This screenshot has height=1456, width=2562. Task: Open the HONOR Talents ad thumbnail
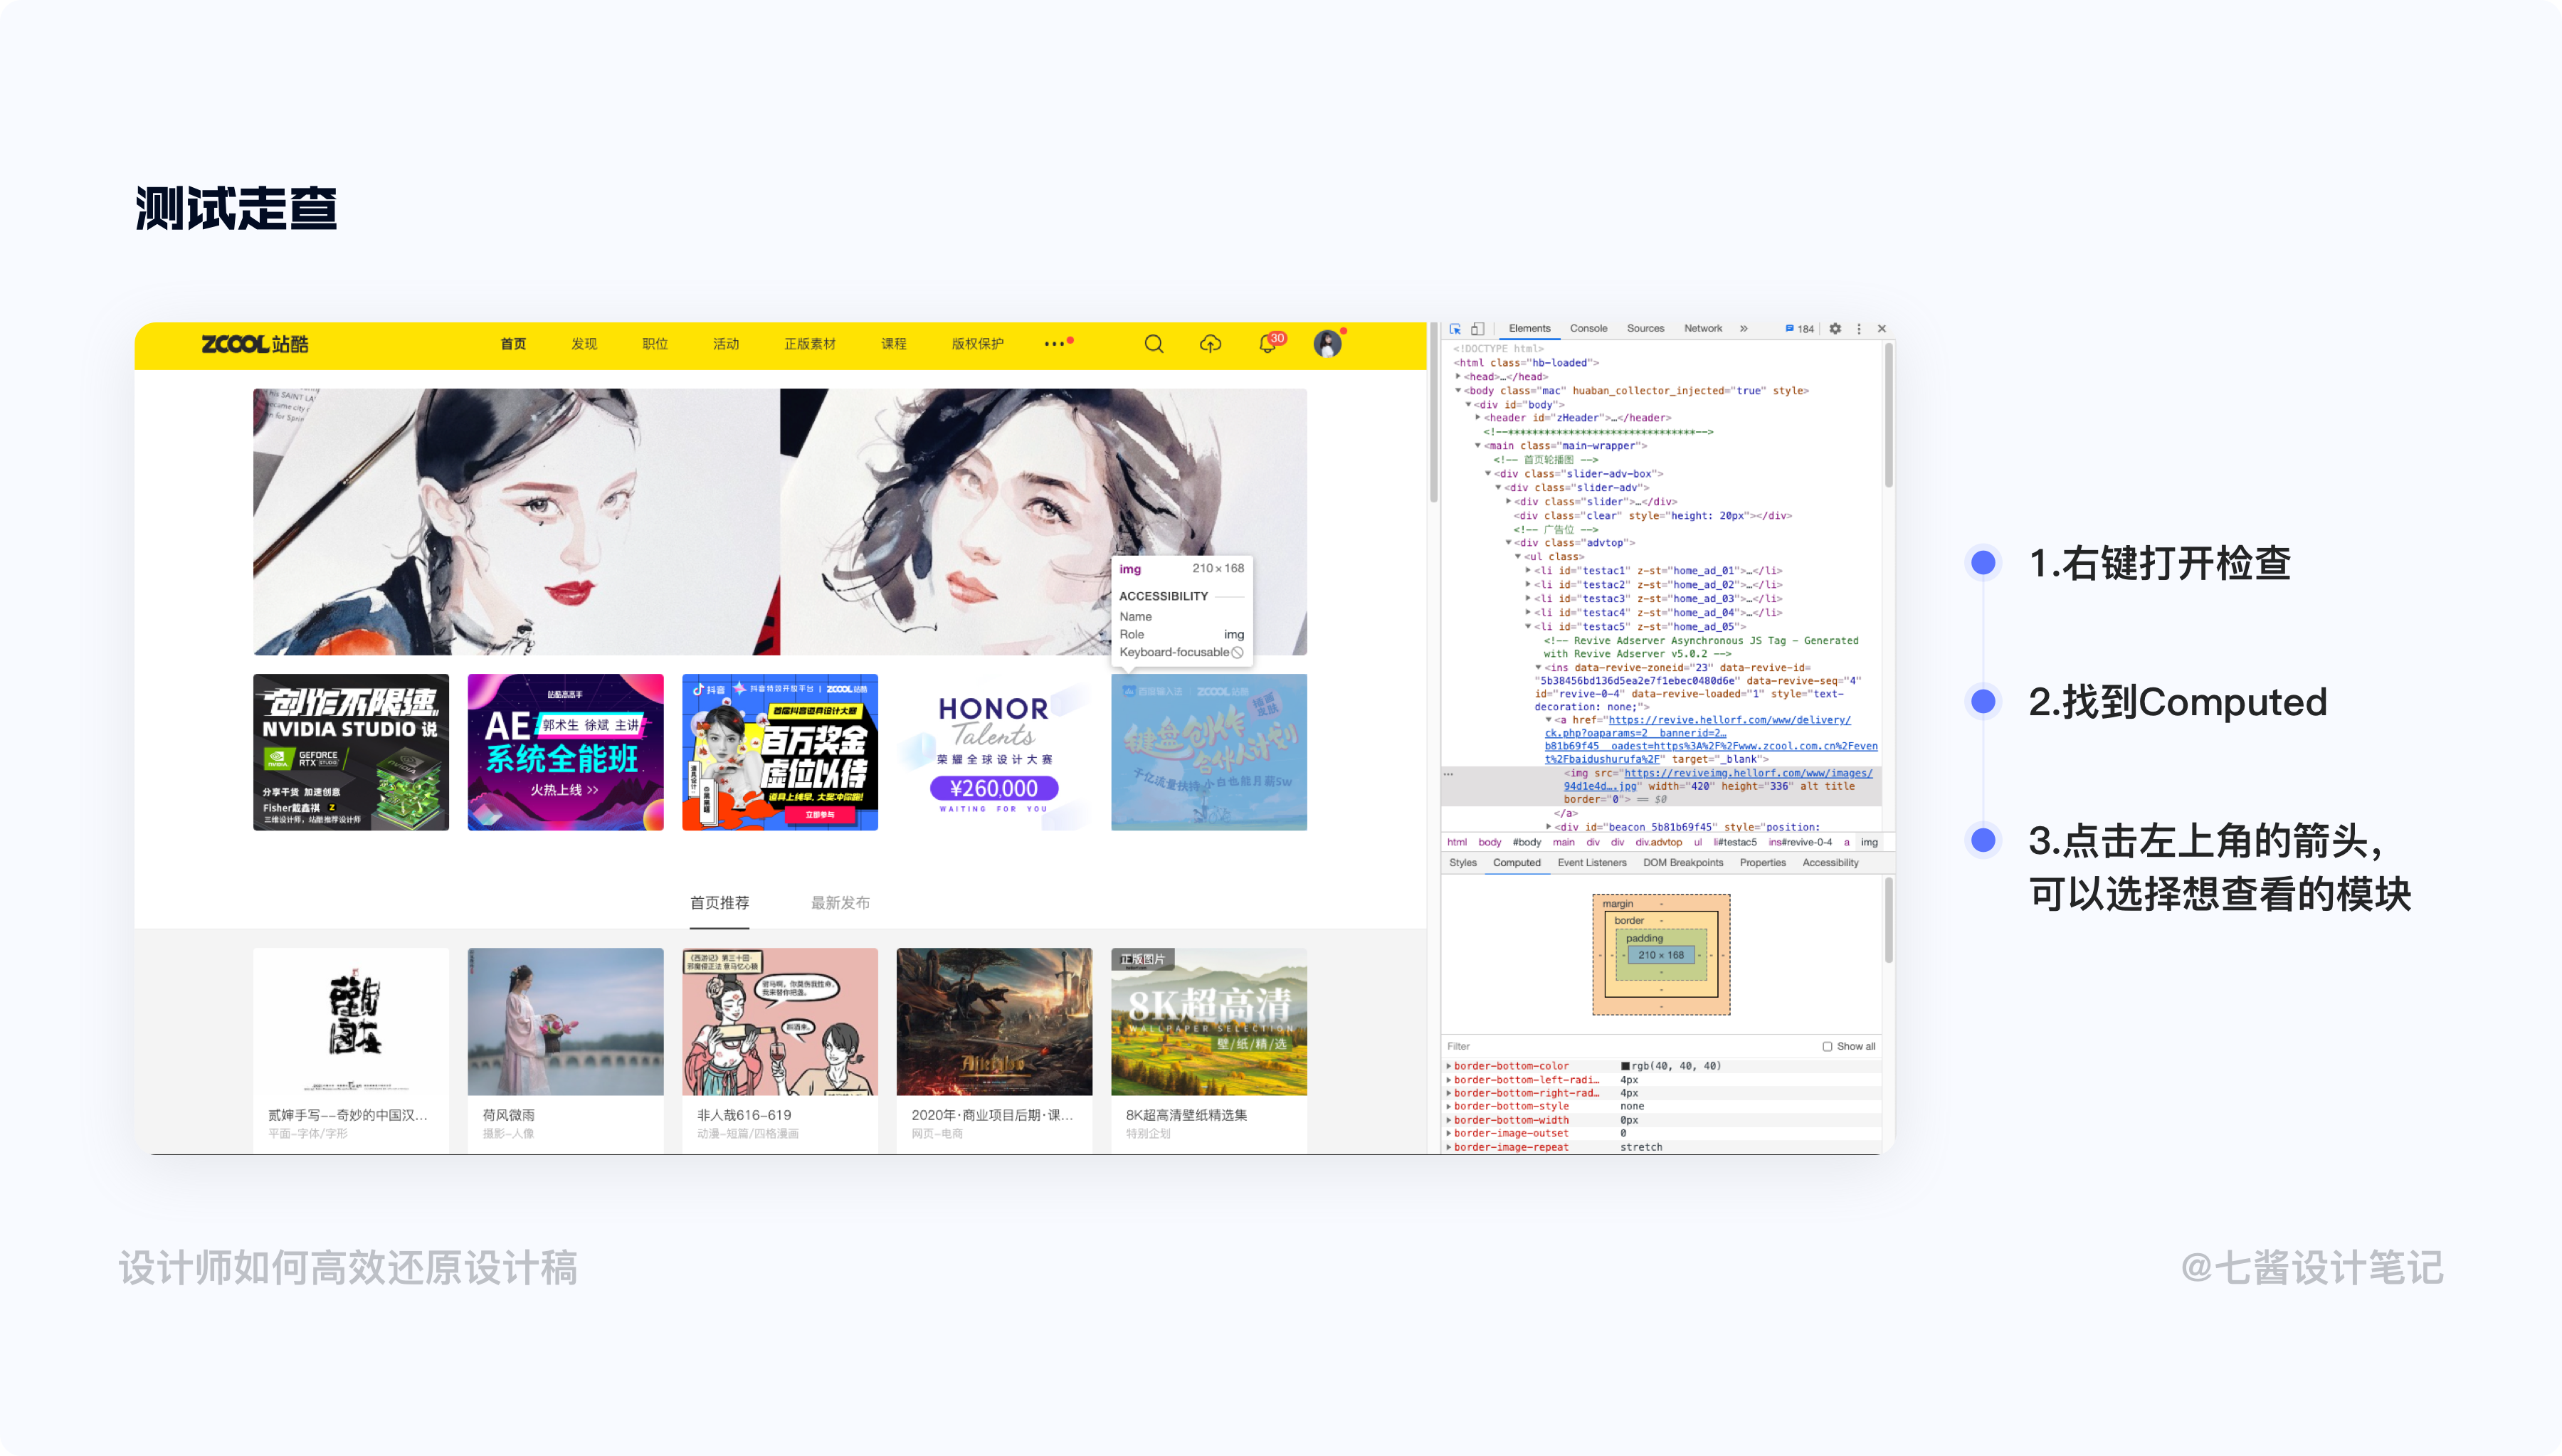point(994,752)
